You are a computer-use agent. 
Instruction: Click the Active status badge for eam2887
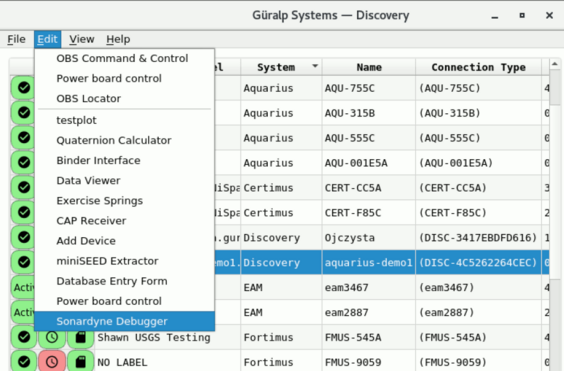pos(23,312)
